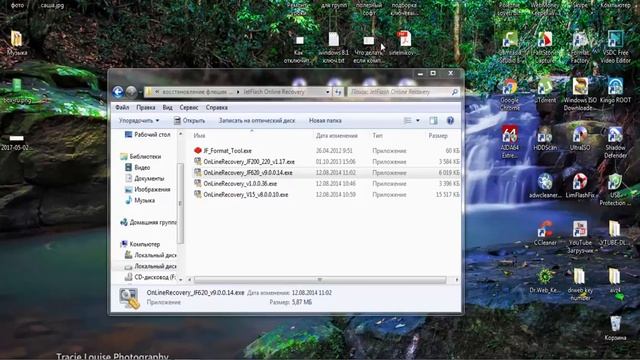Open windows 8.1 ключ.txt desktop file

pyautogui.click(x=333, y=47)
